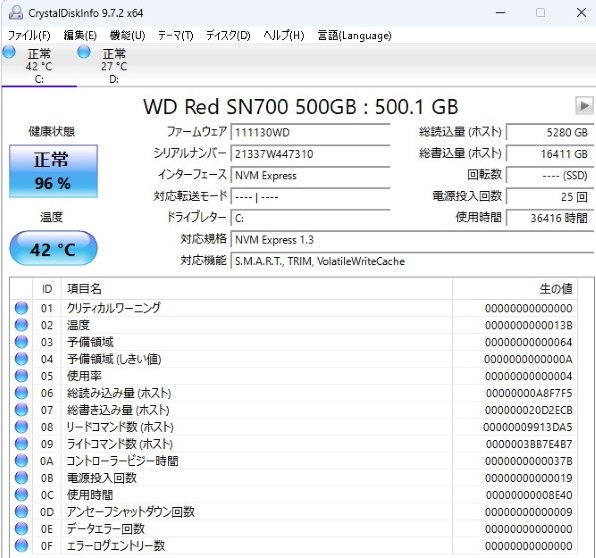Open the 言語(Language) menu

pos(354,35)
